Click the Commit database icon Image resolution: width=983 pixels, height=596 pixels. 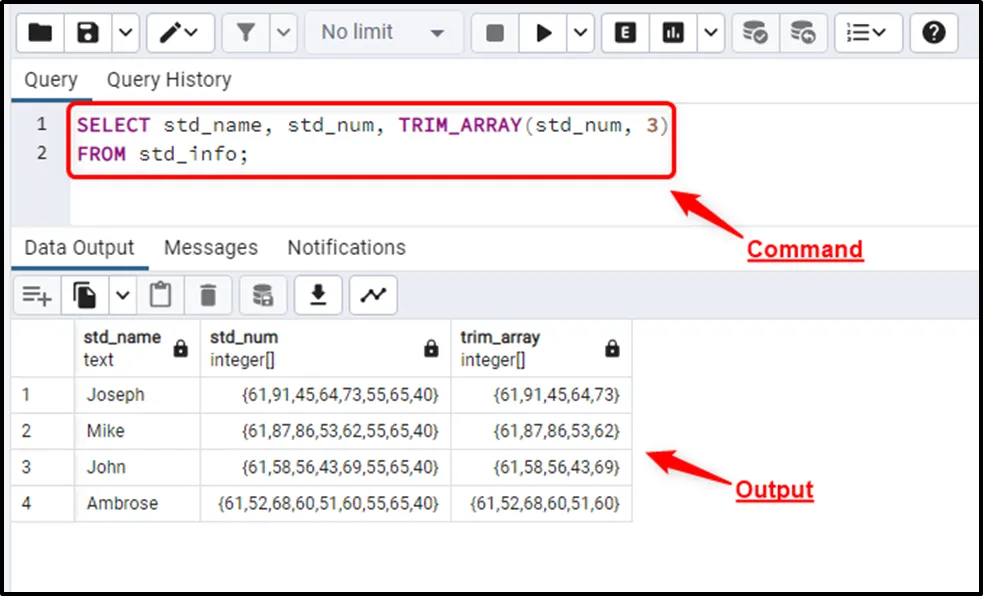tap(755, 33)
